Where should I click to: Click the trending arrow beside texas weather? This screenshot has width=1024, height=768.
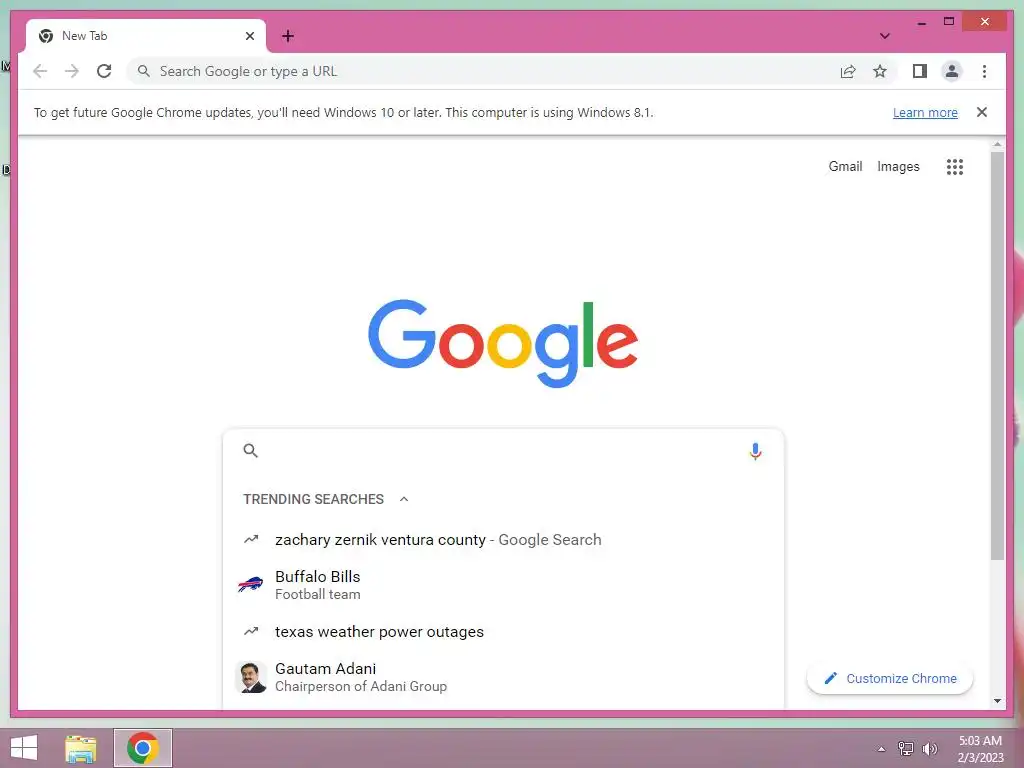251,632
